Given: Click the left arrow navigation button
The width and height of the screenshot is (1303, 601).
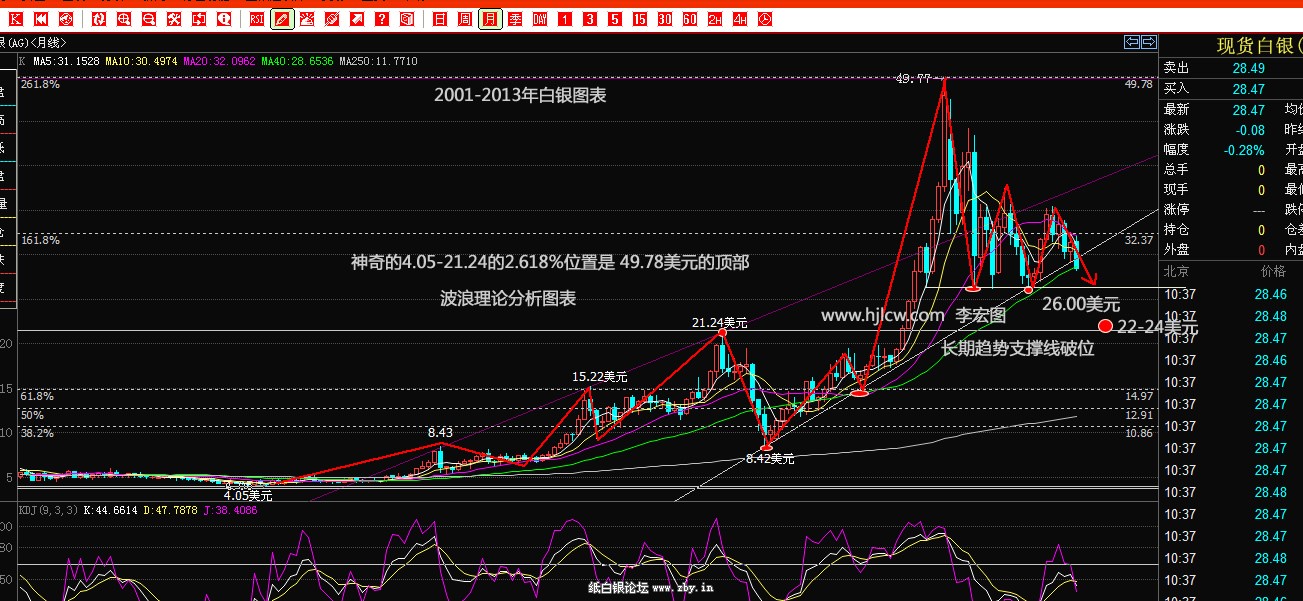Looking at the screenshot, I should pyautogui.click(x=1132, y=42).
